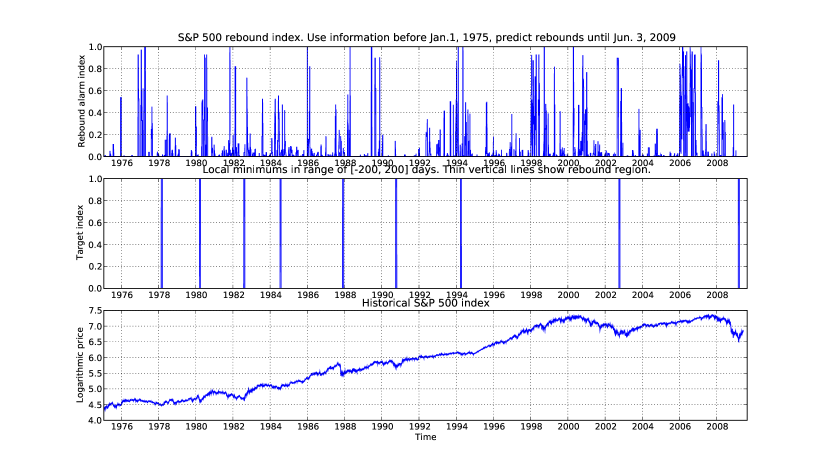
Task: Click tick '0.4' on Target index axis
Action: pos(95,245)
